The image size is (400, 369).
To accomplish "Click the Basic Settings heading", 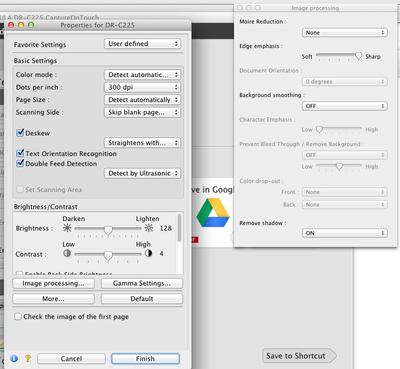I will (x=35, y=61).
